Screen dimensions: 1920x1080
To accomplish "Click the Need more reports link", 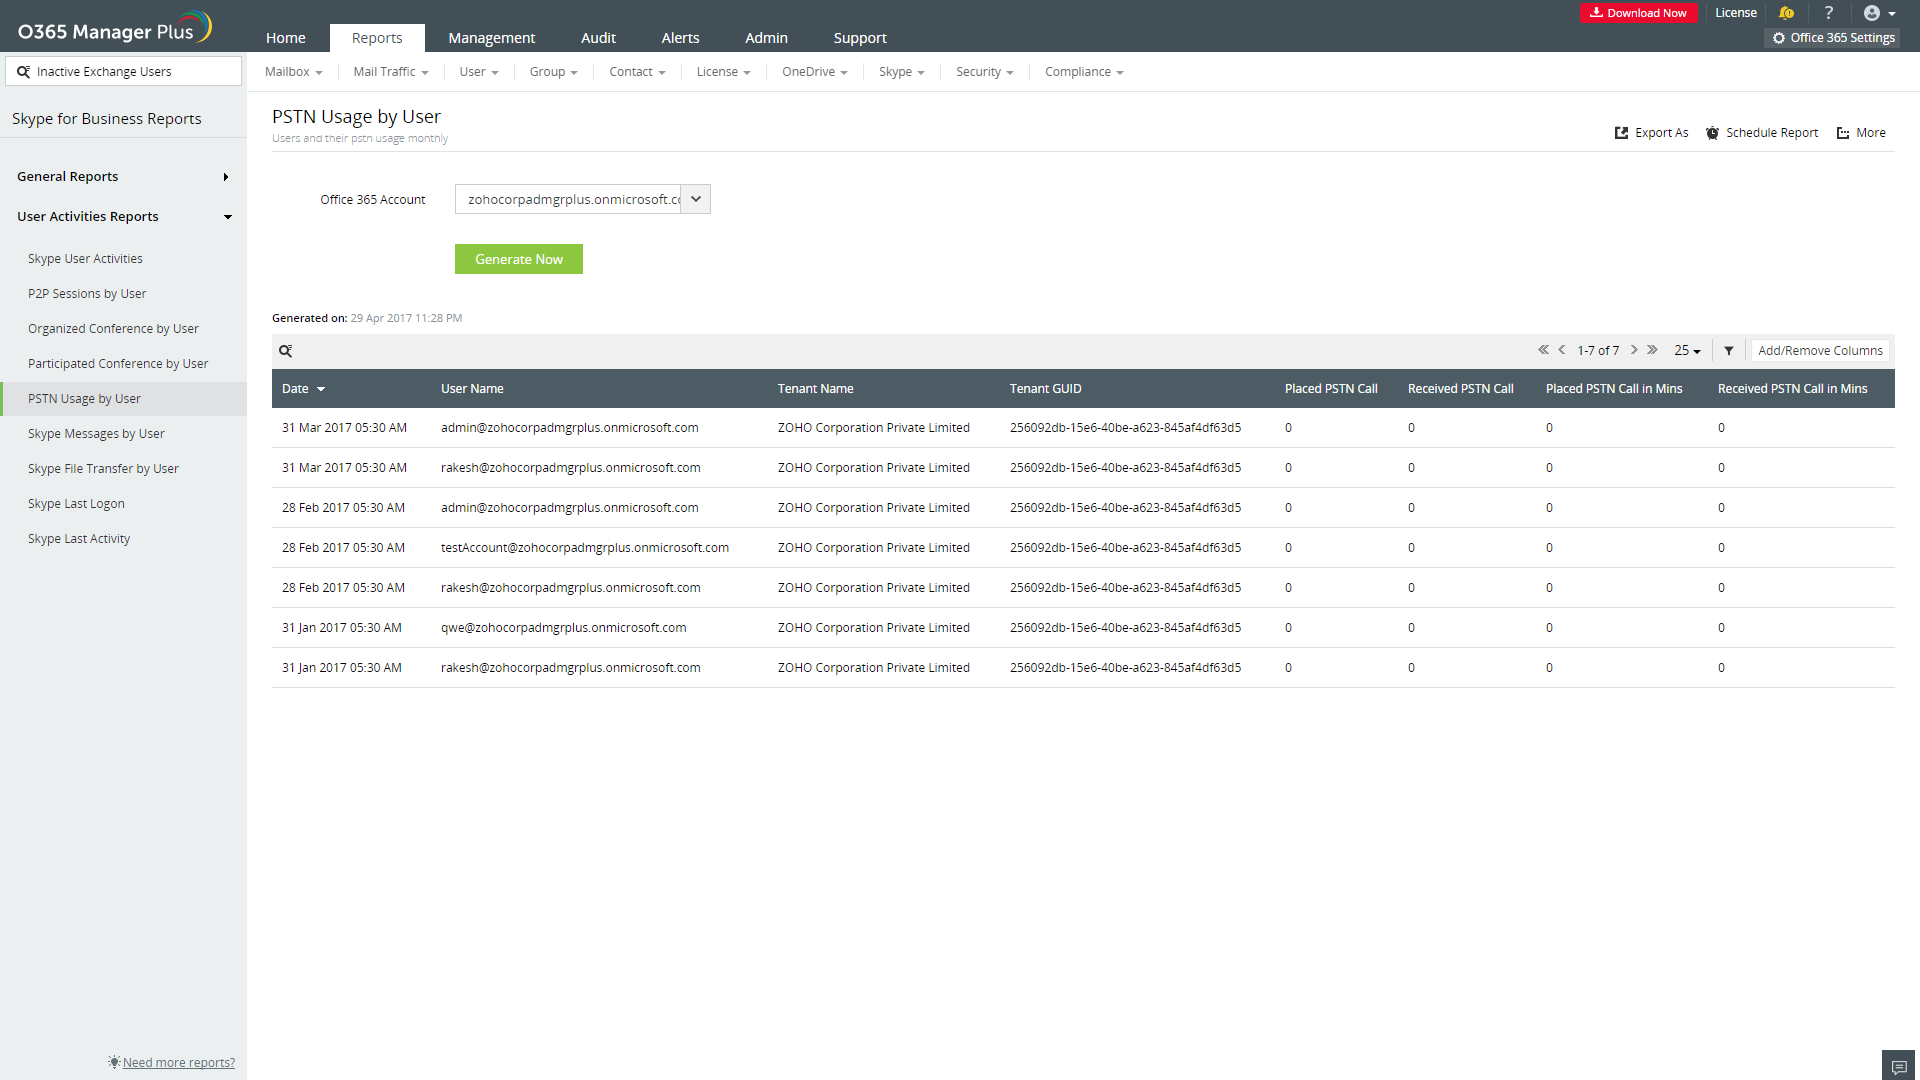I will 178,1063.
